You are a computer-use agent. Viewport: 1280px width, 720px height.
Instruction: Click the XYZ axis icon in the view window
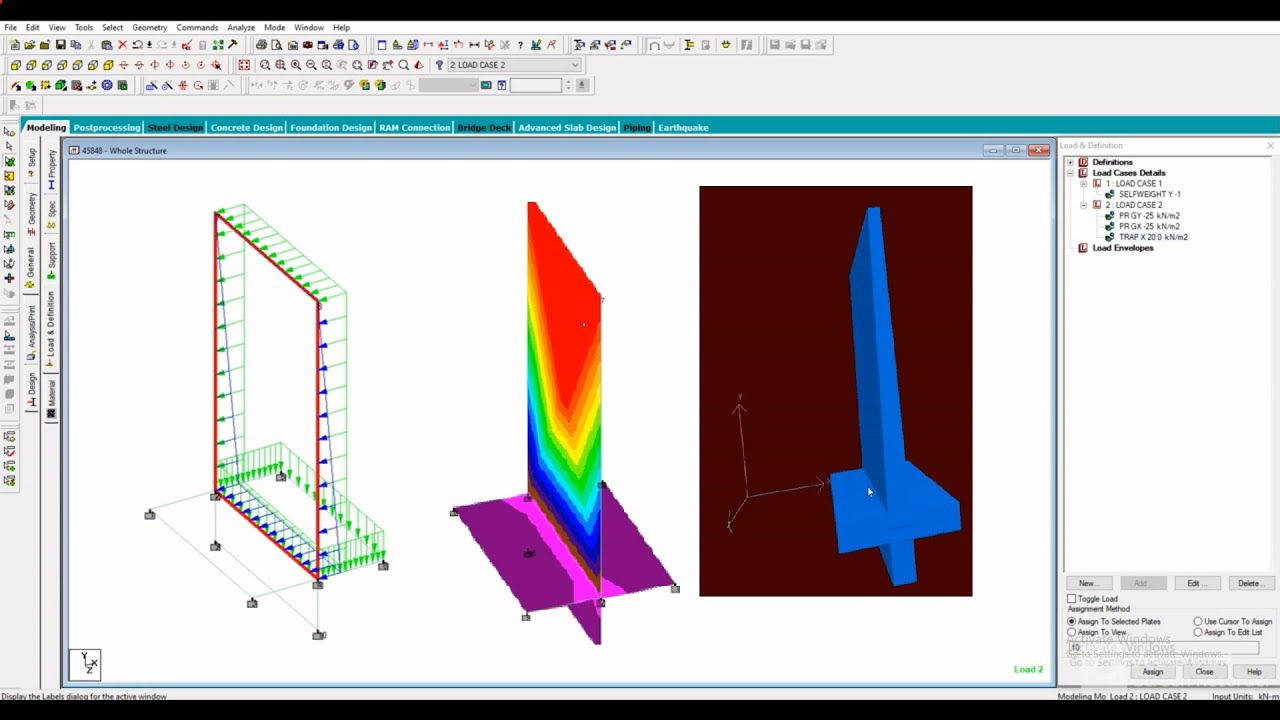[x=85, y=664]
